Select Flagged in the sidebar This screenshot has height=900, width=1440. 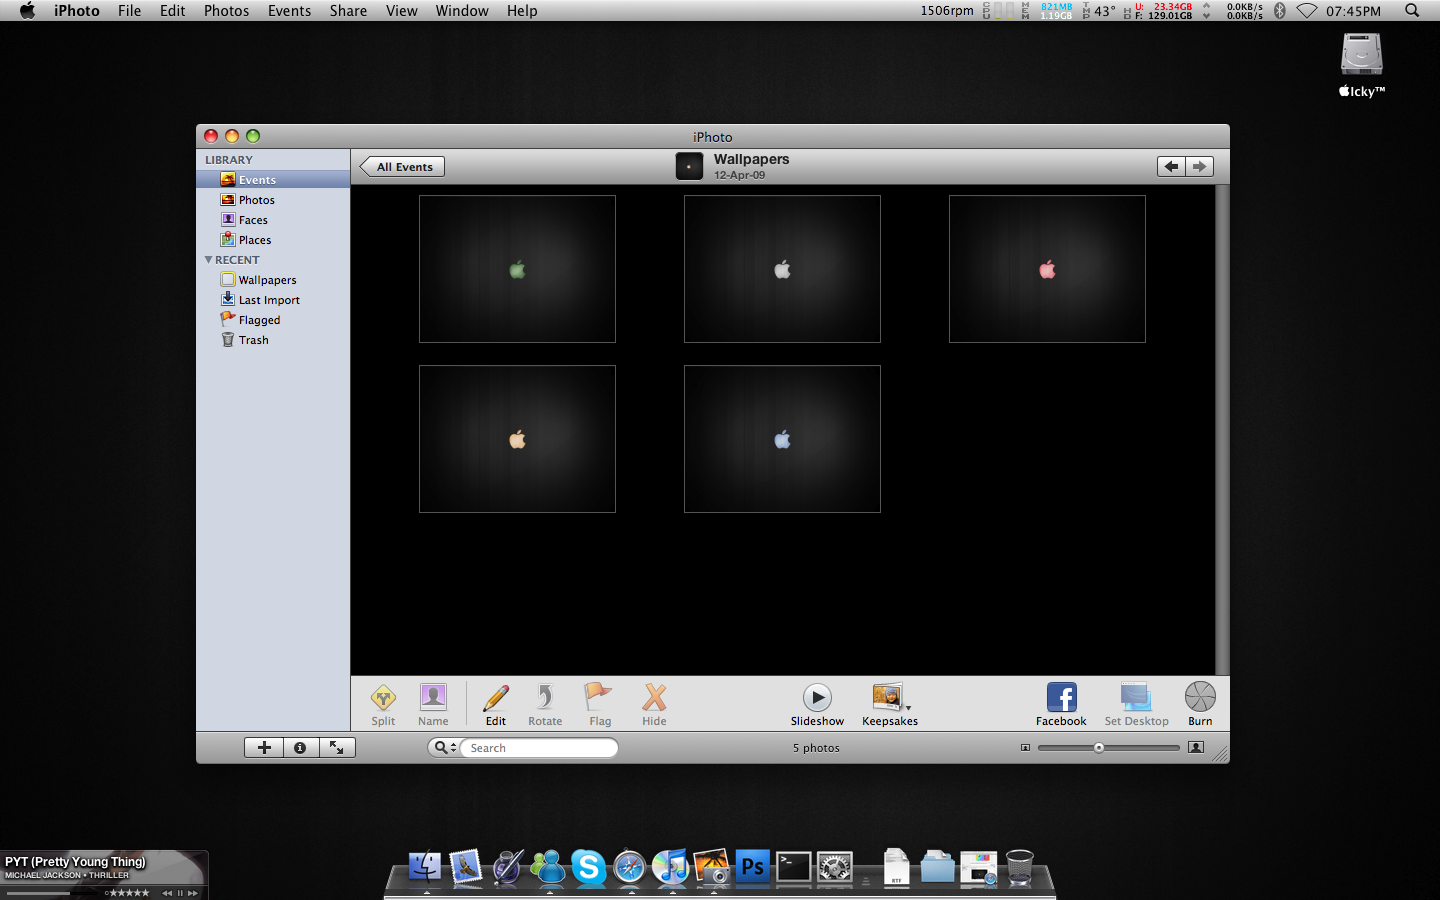[273, 320]
